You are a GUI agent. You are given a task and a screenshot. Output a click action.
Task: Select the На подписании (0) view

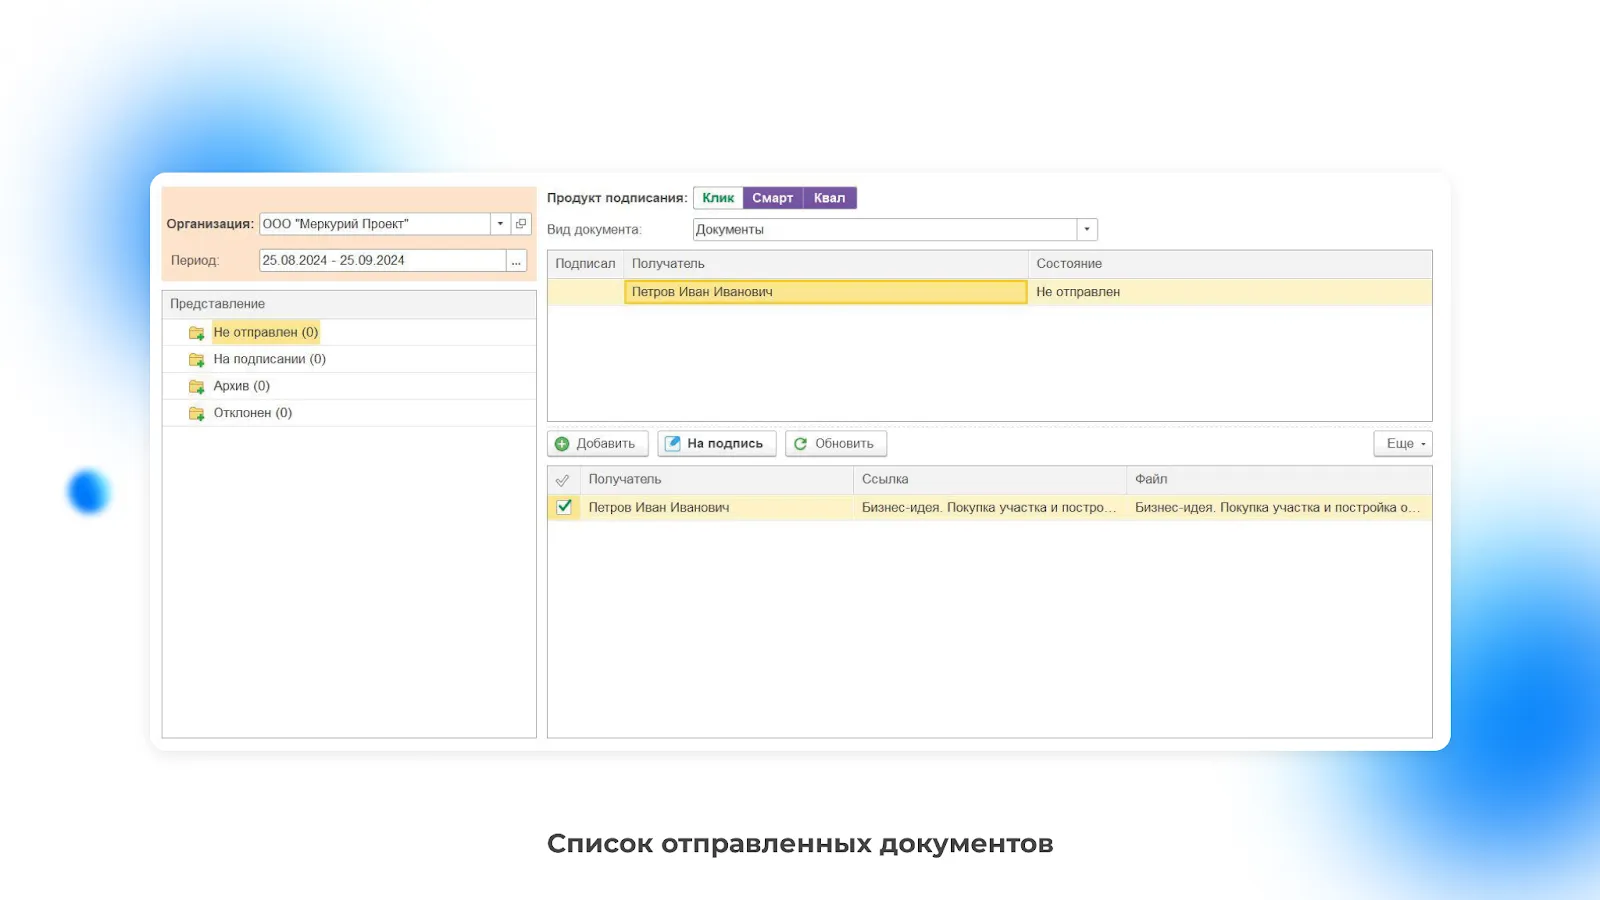[x=269, y=359]
